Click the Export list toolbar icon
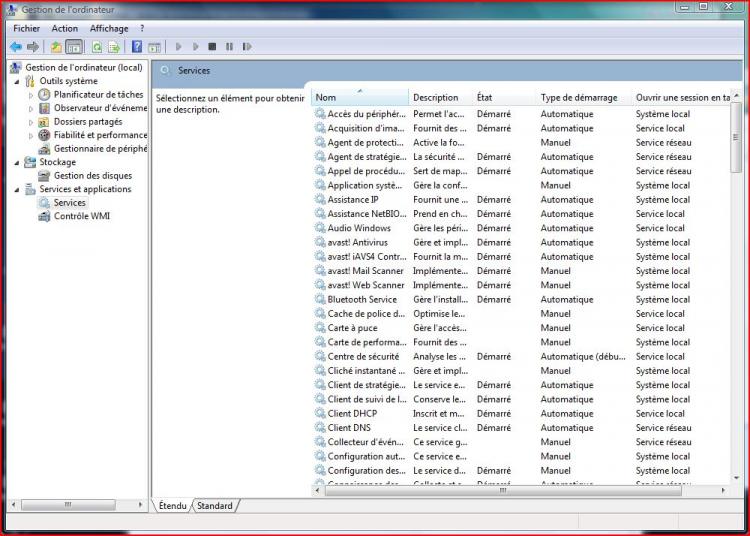 point(114,47)
